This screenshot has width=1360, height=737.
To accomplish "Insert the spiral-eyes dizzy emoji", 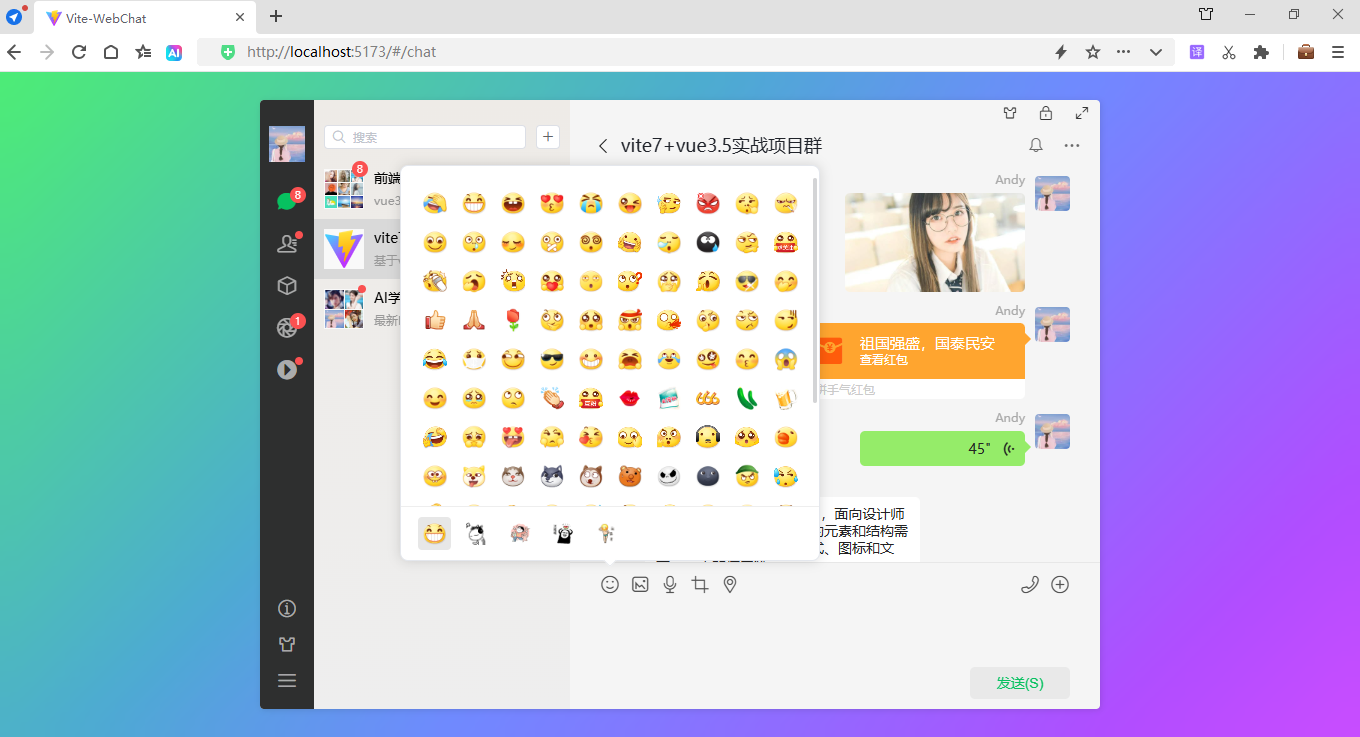I will (x=590, y=243).
